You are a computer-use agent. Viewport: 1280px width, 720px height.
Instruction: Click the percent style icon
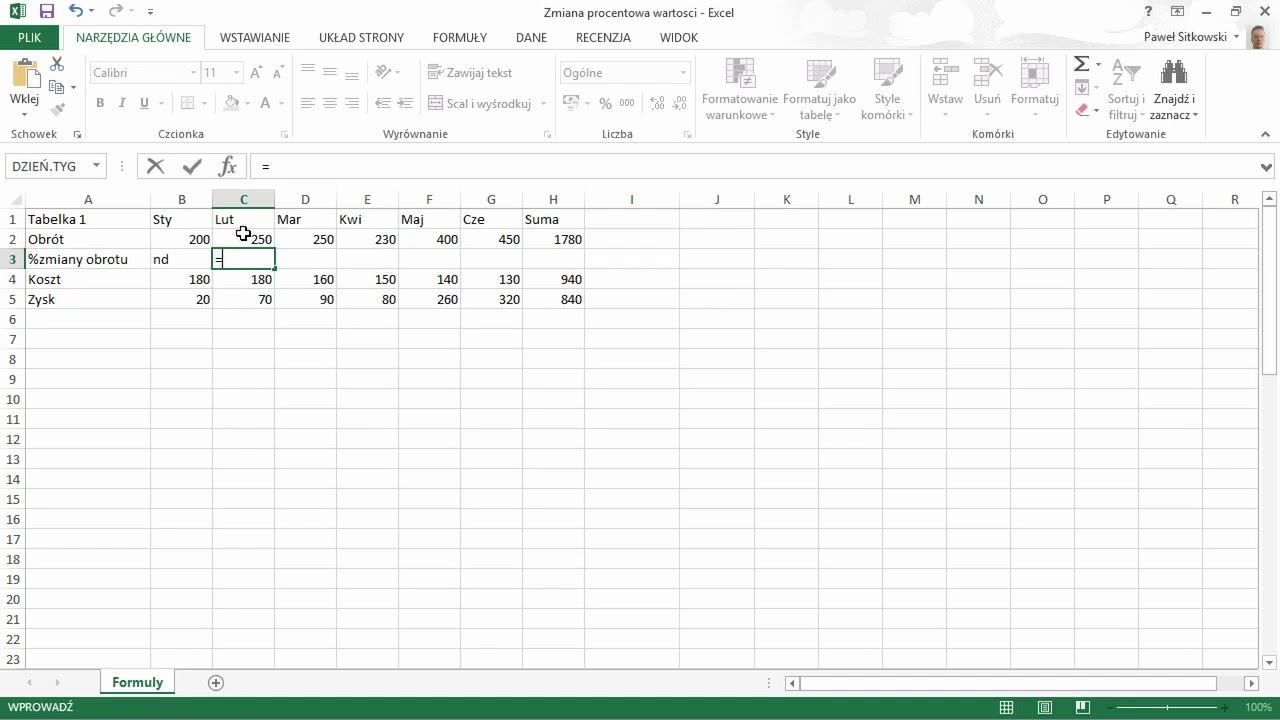click(x=605, y=103)
